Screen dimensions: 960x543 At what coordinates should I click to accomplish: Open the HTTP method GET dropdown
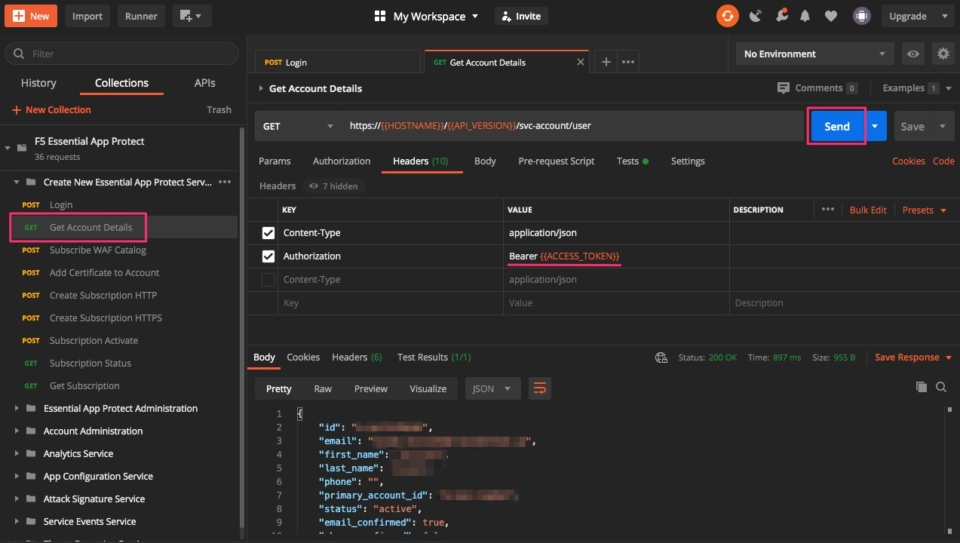point(298,126)
